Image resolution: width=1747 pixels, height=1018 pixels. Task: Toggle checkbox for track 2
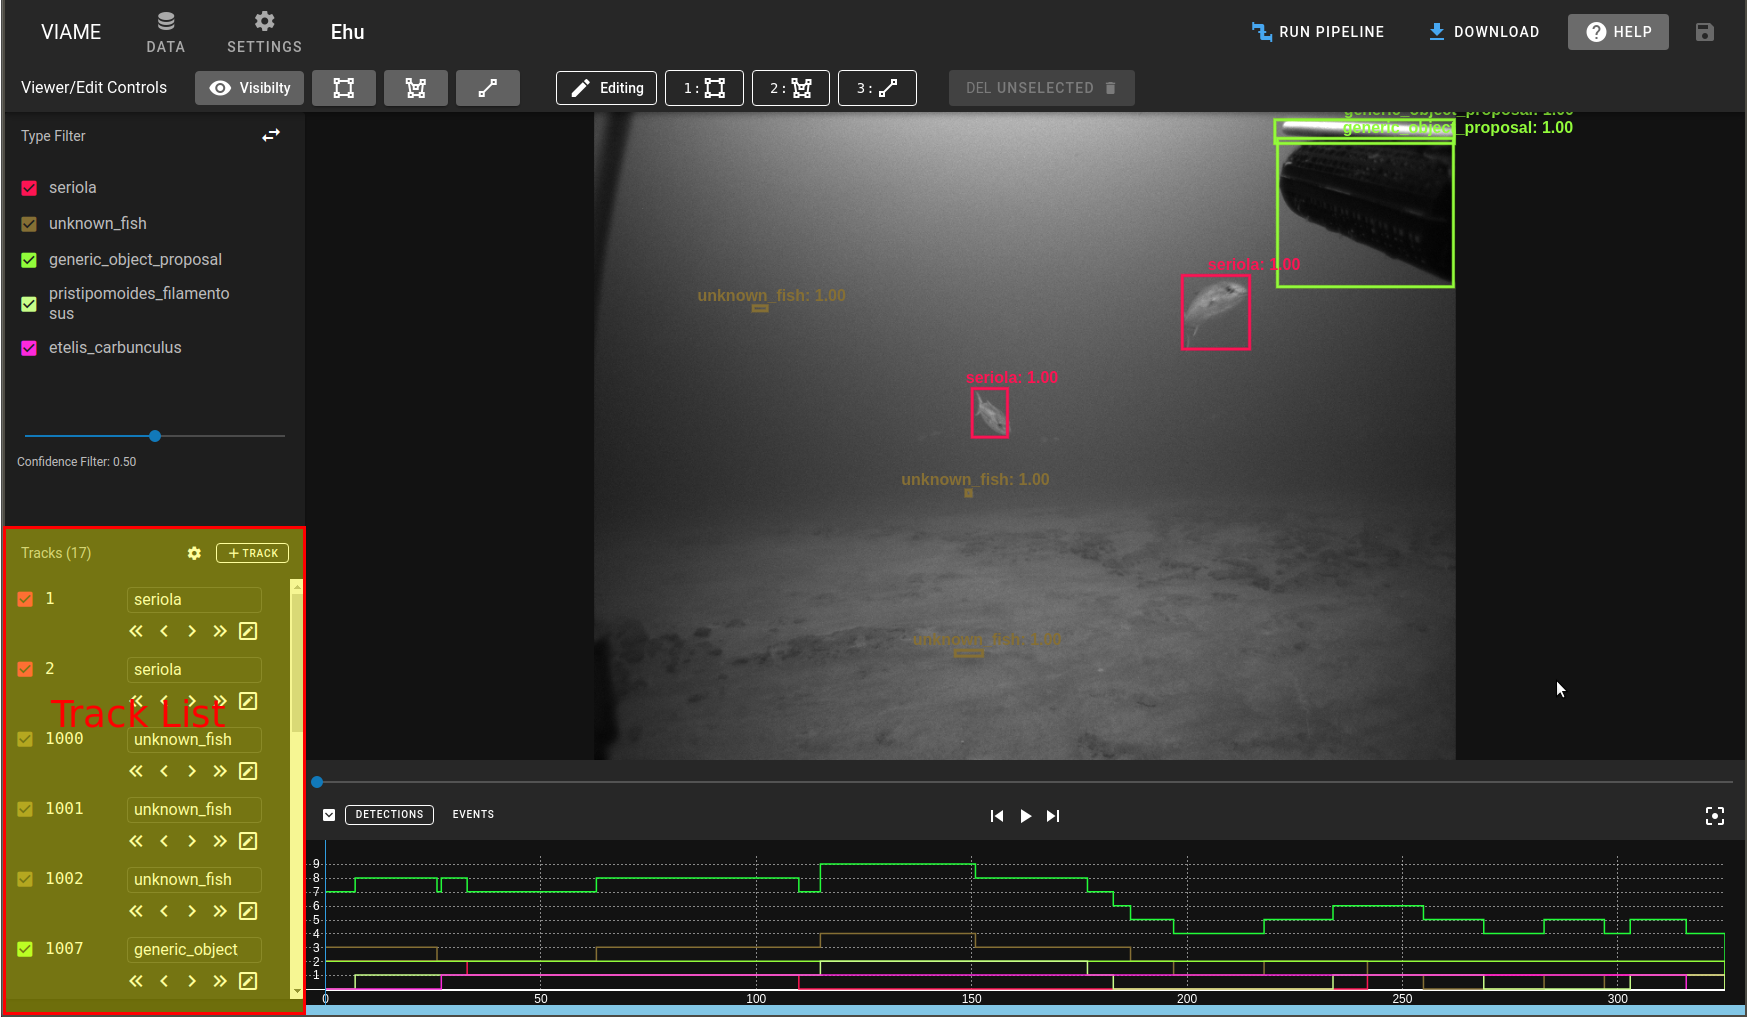coord(26,669)
